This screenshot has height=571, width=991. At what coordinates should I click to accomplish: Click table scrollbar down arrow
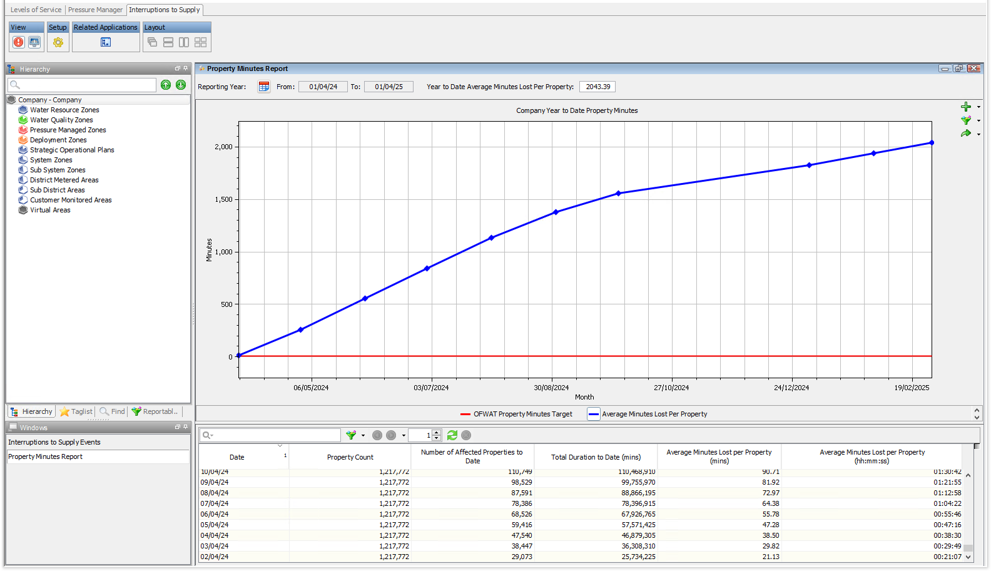point(968,557)
